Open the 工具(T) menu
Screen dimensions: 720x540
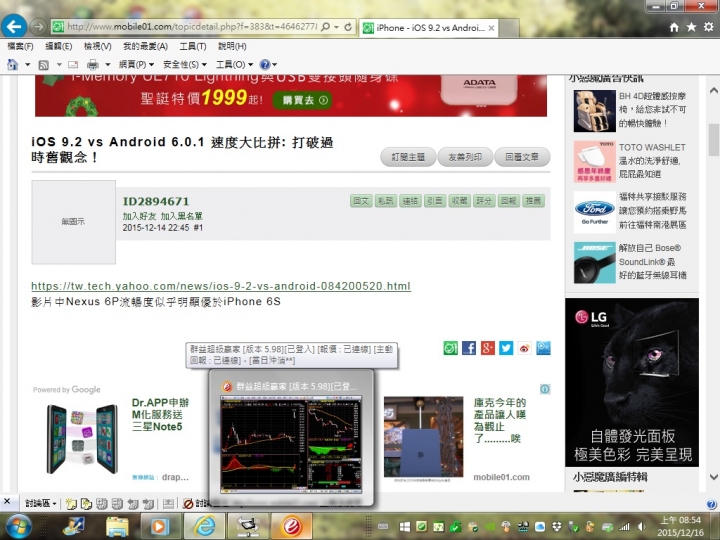click(192, 46)
